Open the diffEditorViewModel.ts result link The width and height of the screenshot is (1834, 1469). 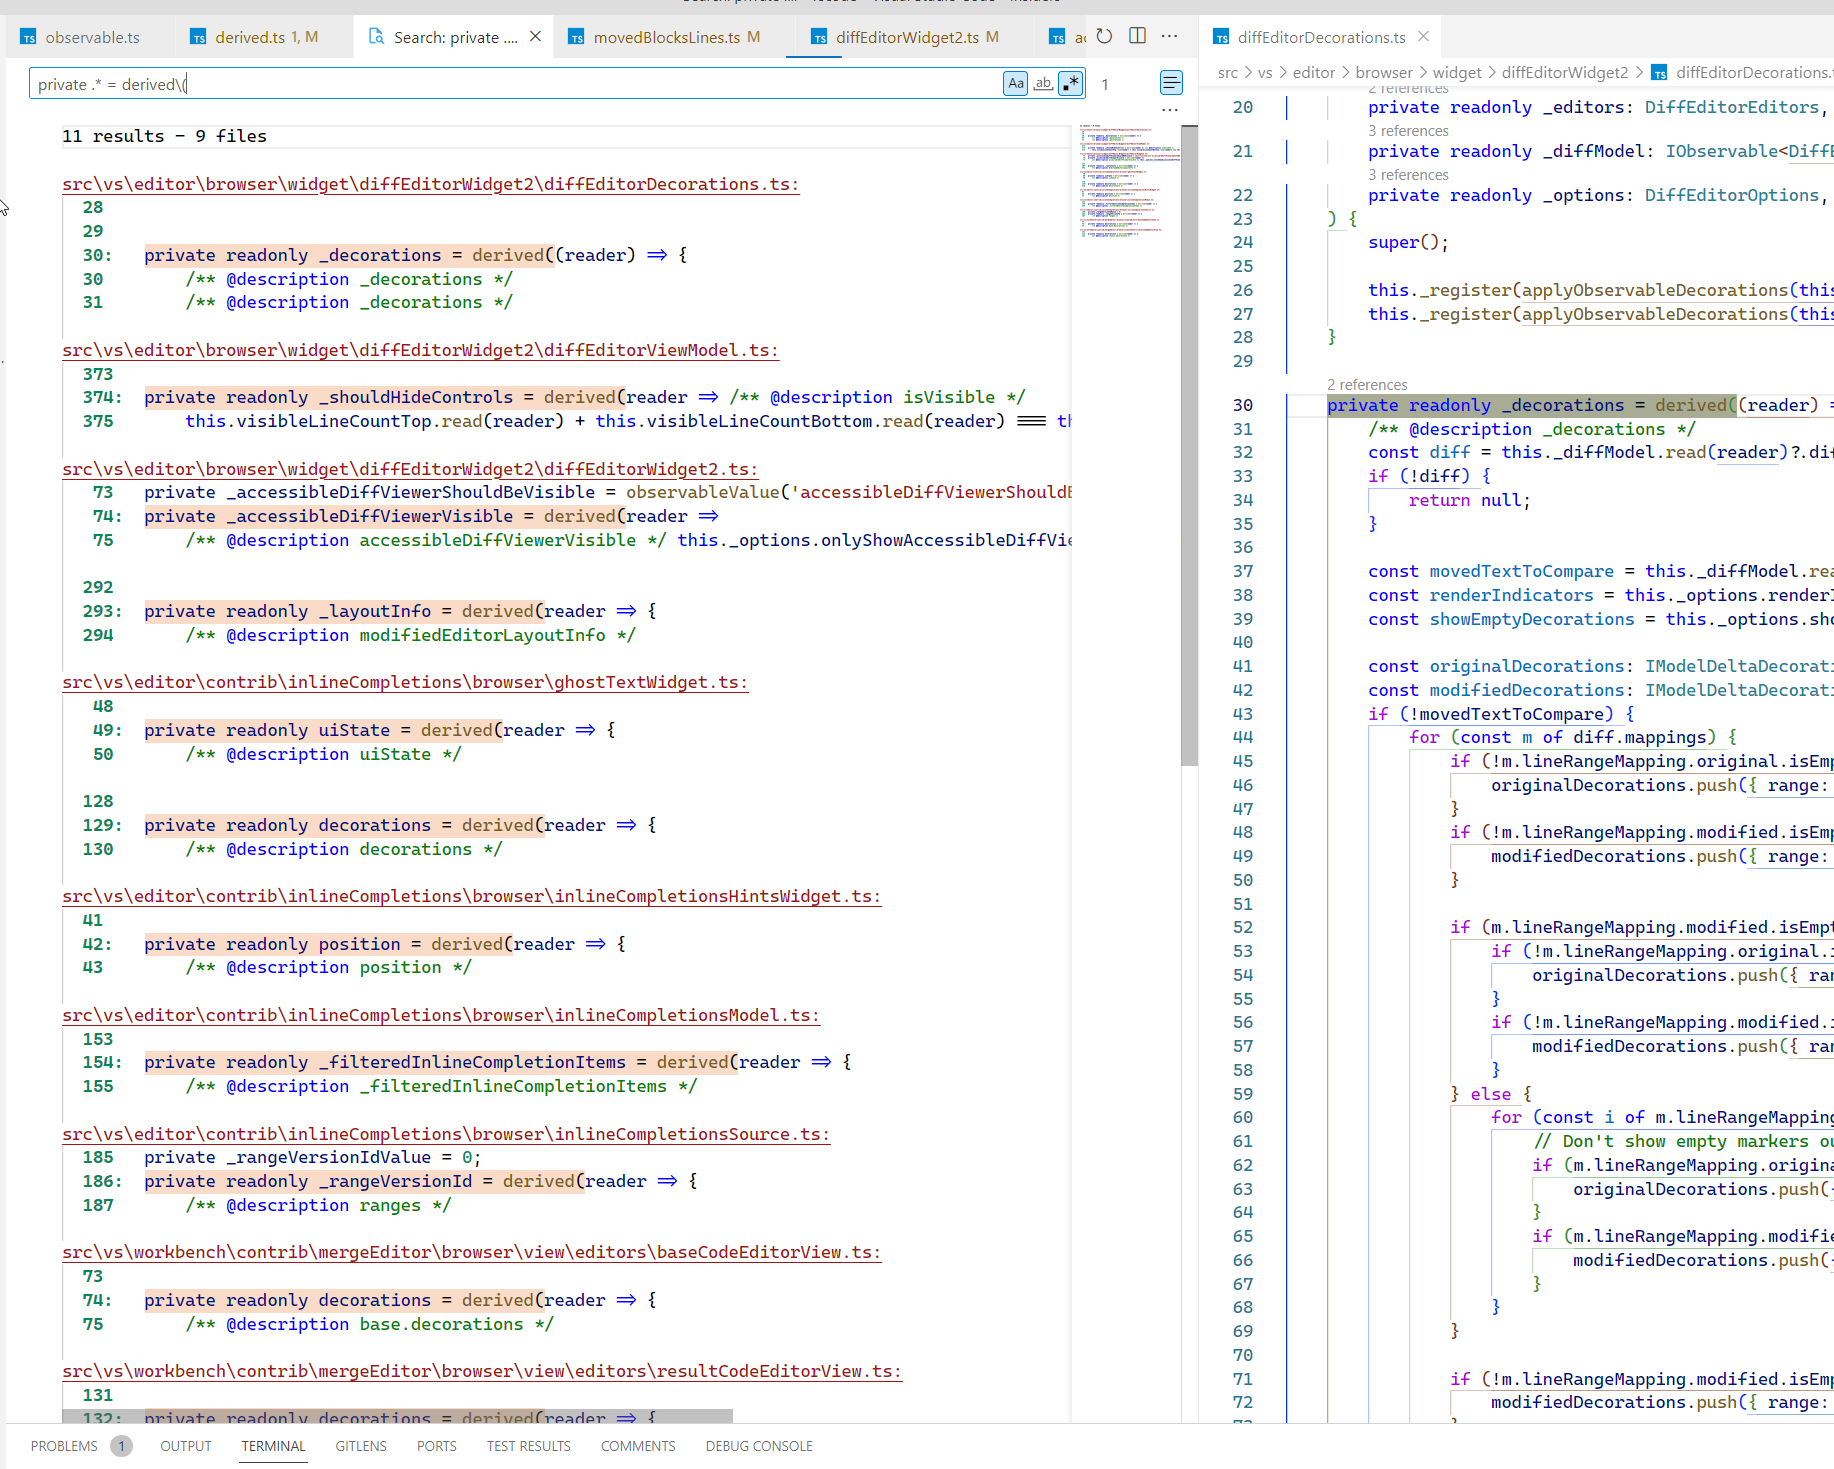pos(420,349)
